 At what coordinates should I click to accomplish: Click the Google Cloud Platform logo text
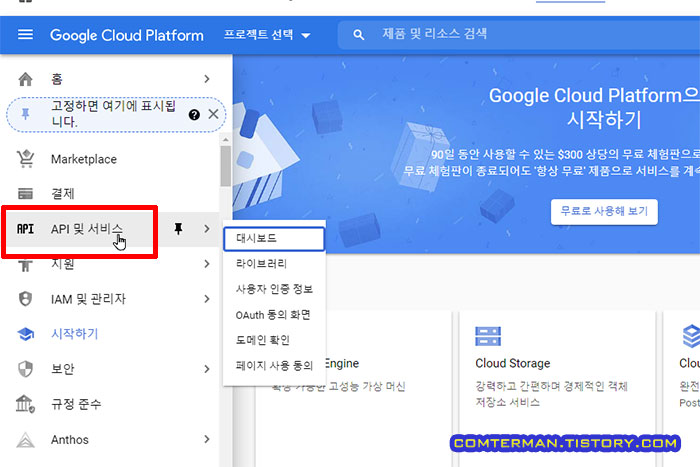127,35
